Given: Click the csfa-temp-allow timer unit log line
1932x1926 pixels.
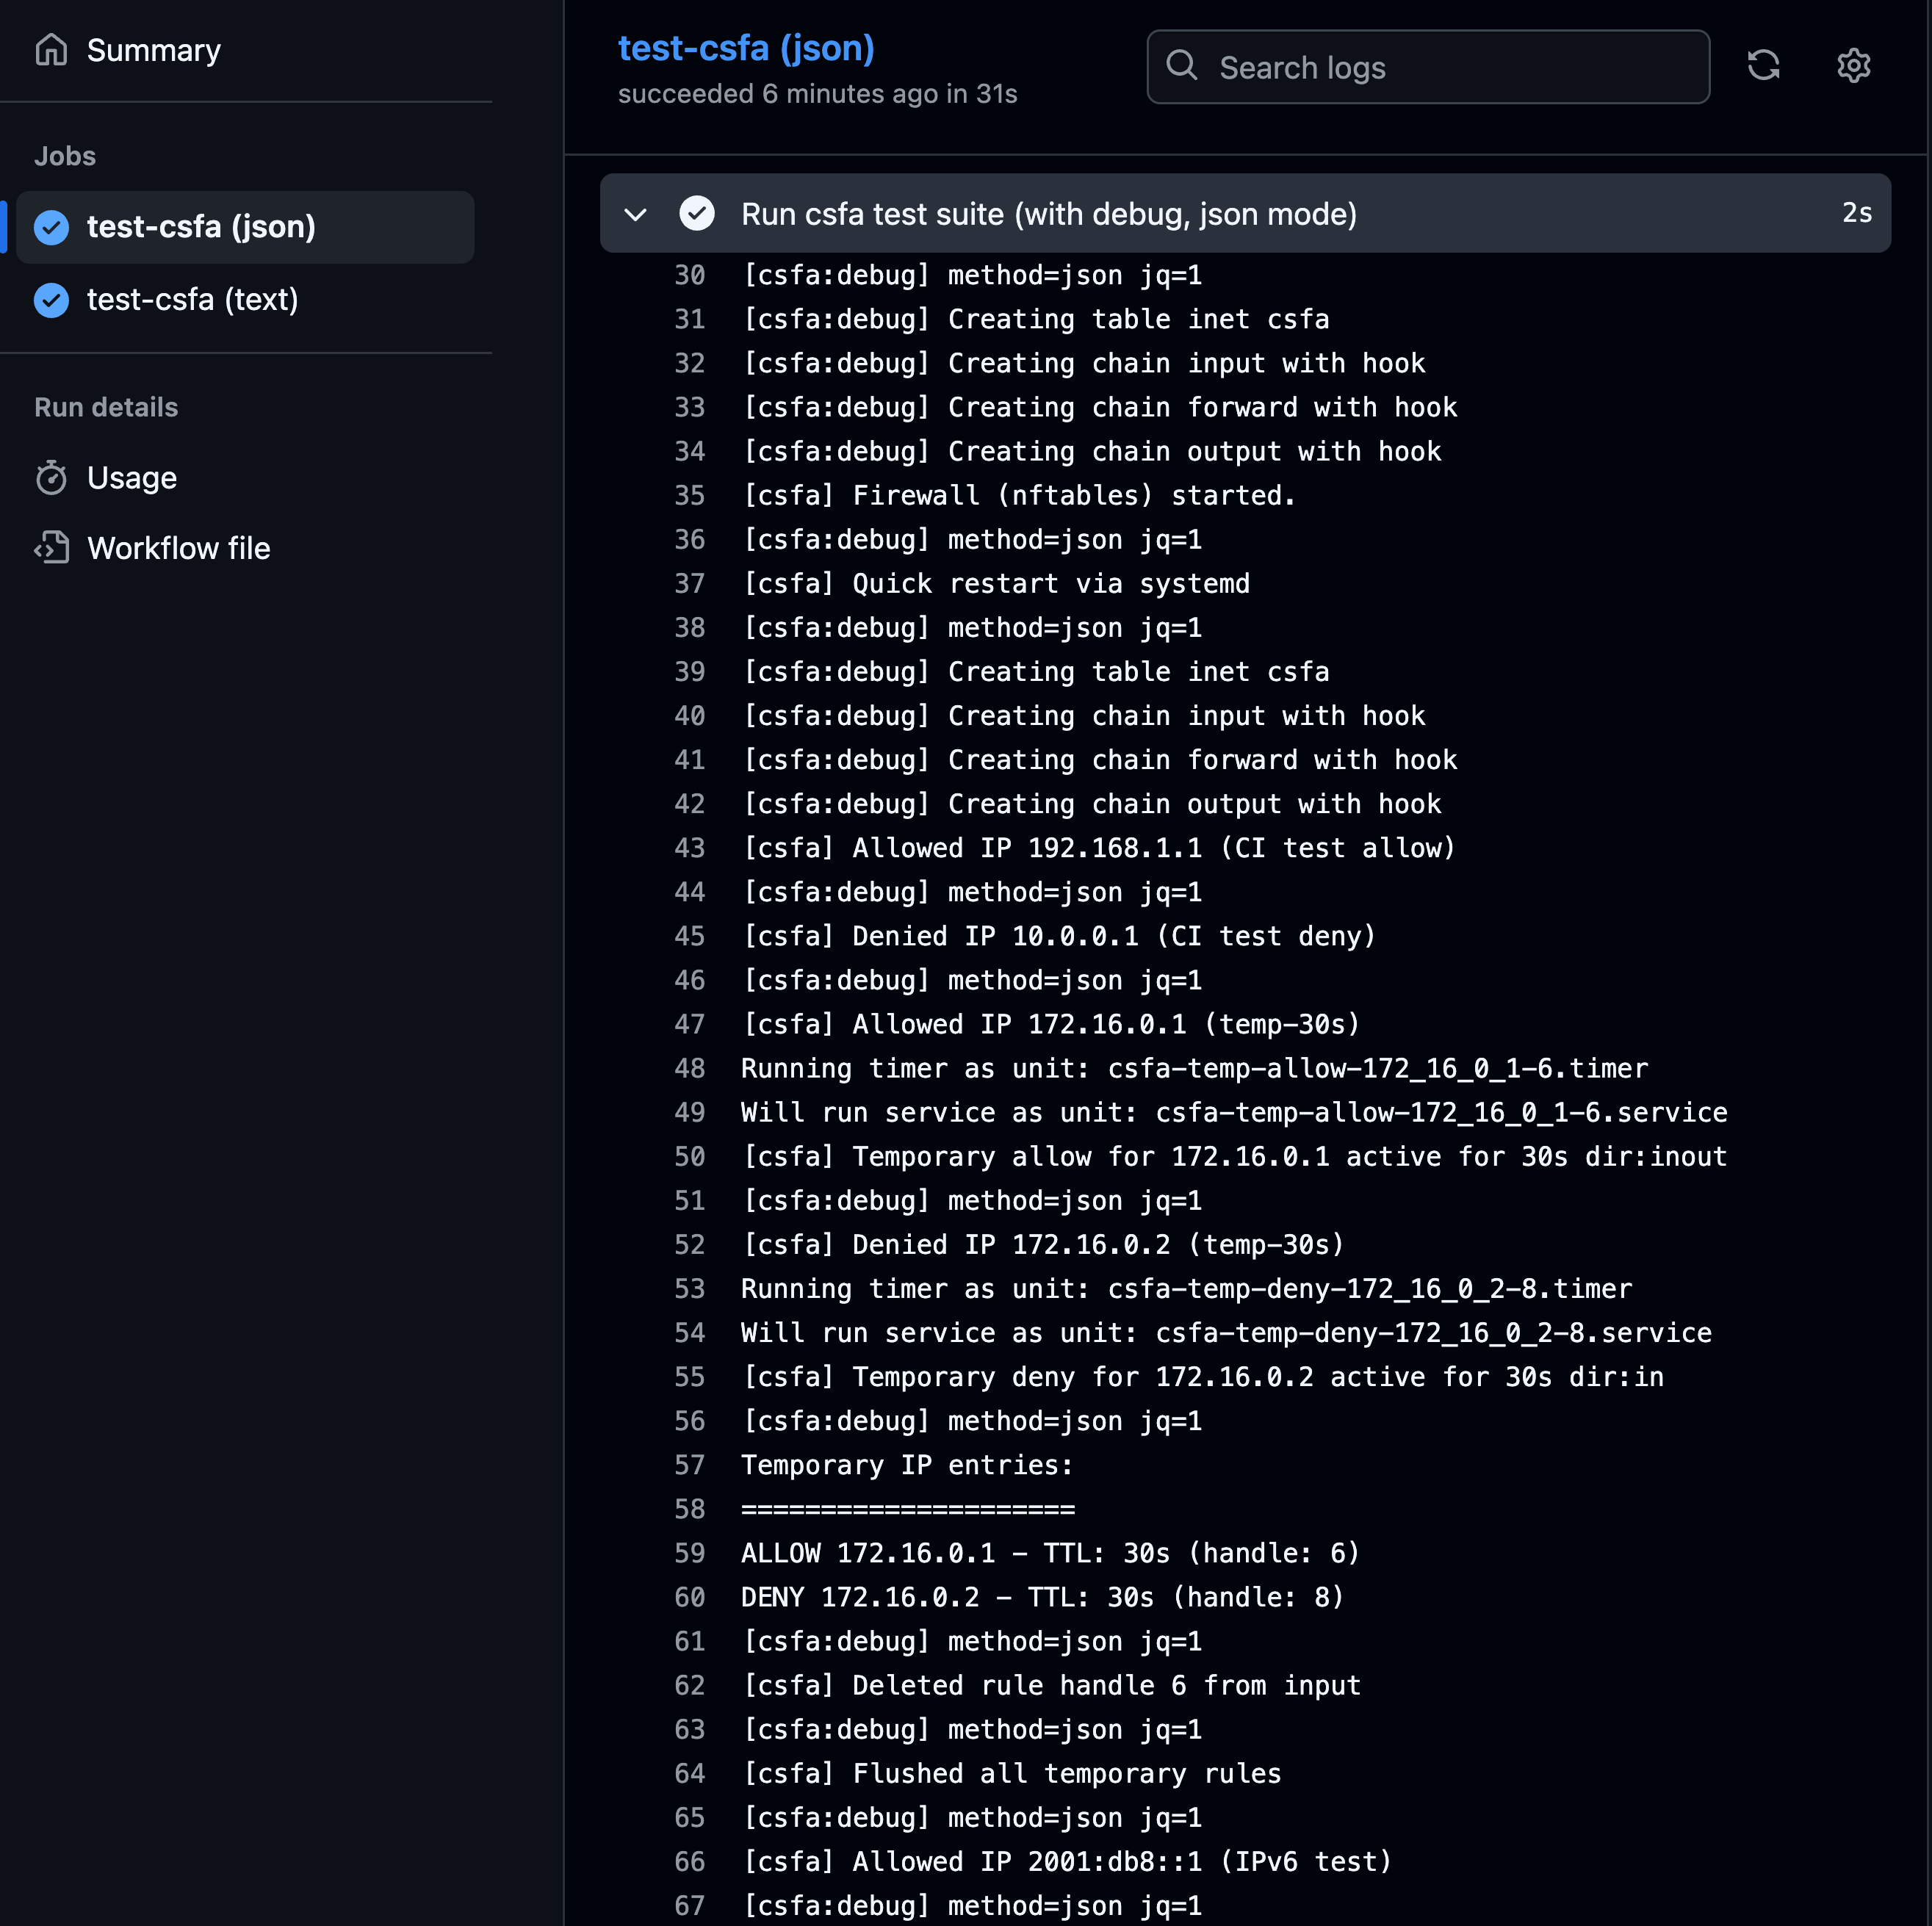Looking at the screenshot, I should pyautogui.click(x=1194, y=1068).
